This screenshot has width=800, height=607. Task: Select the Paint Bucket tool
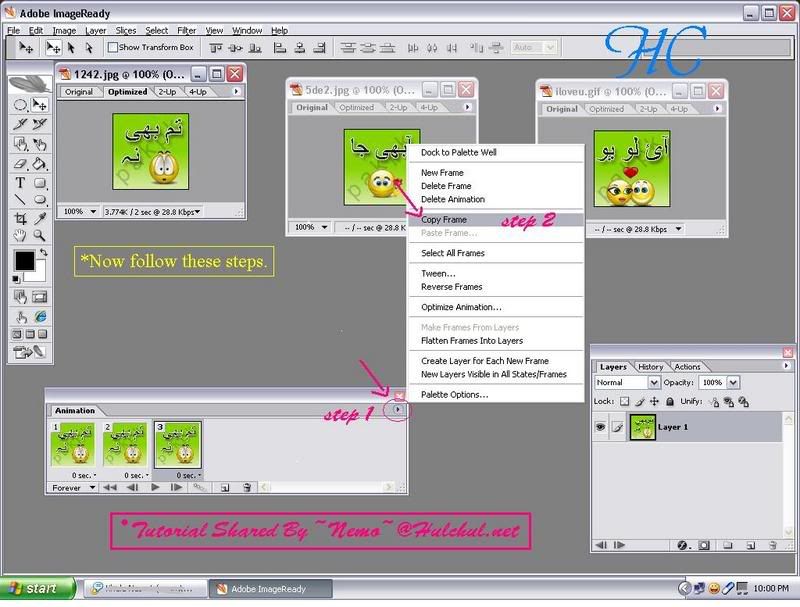pyautogui.click(x=40, y=164)
